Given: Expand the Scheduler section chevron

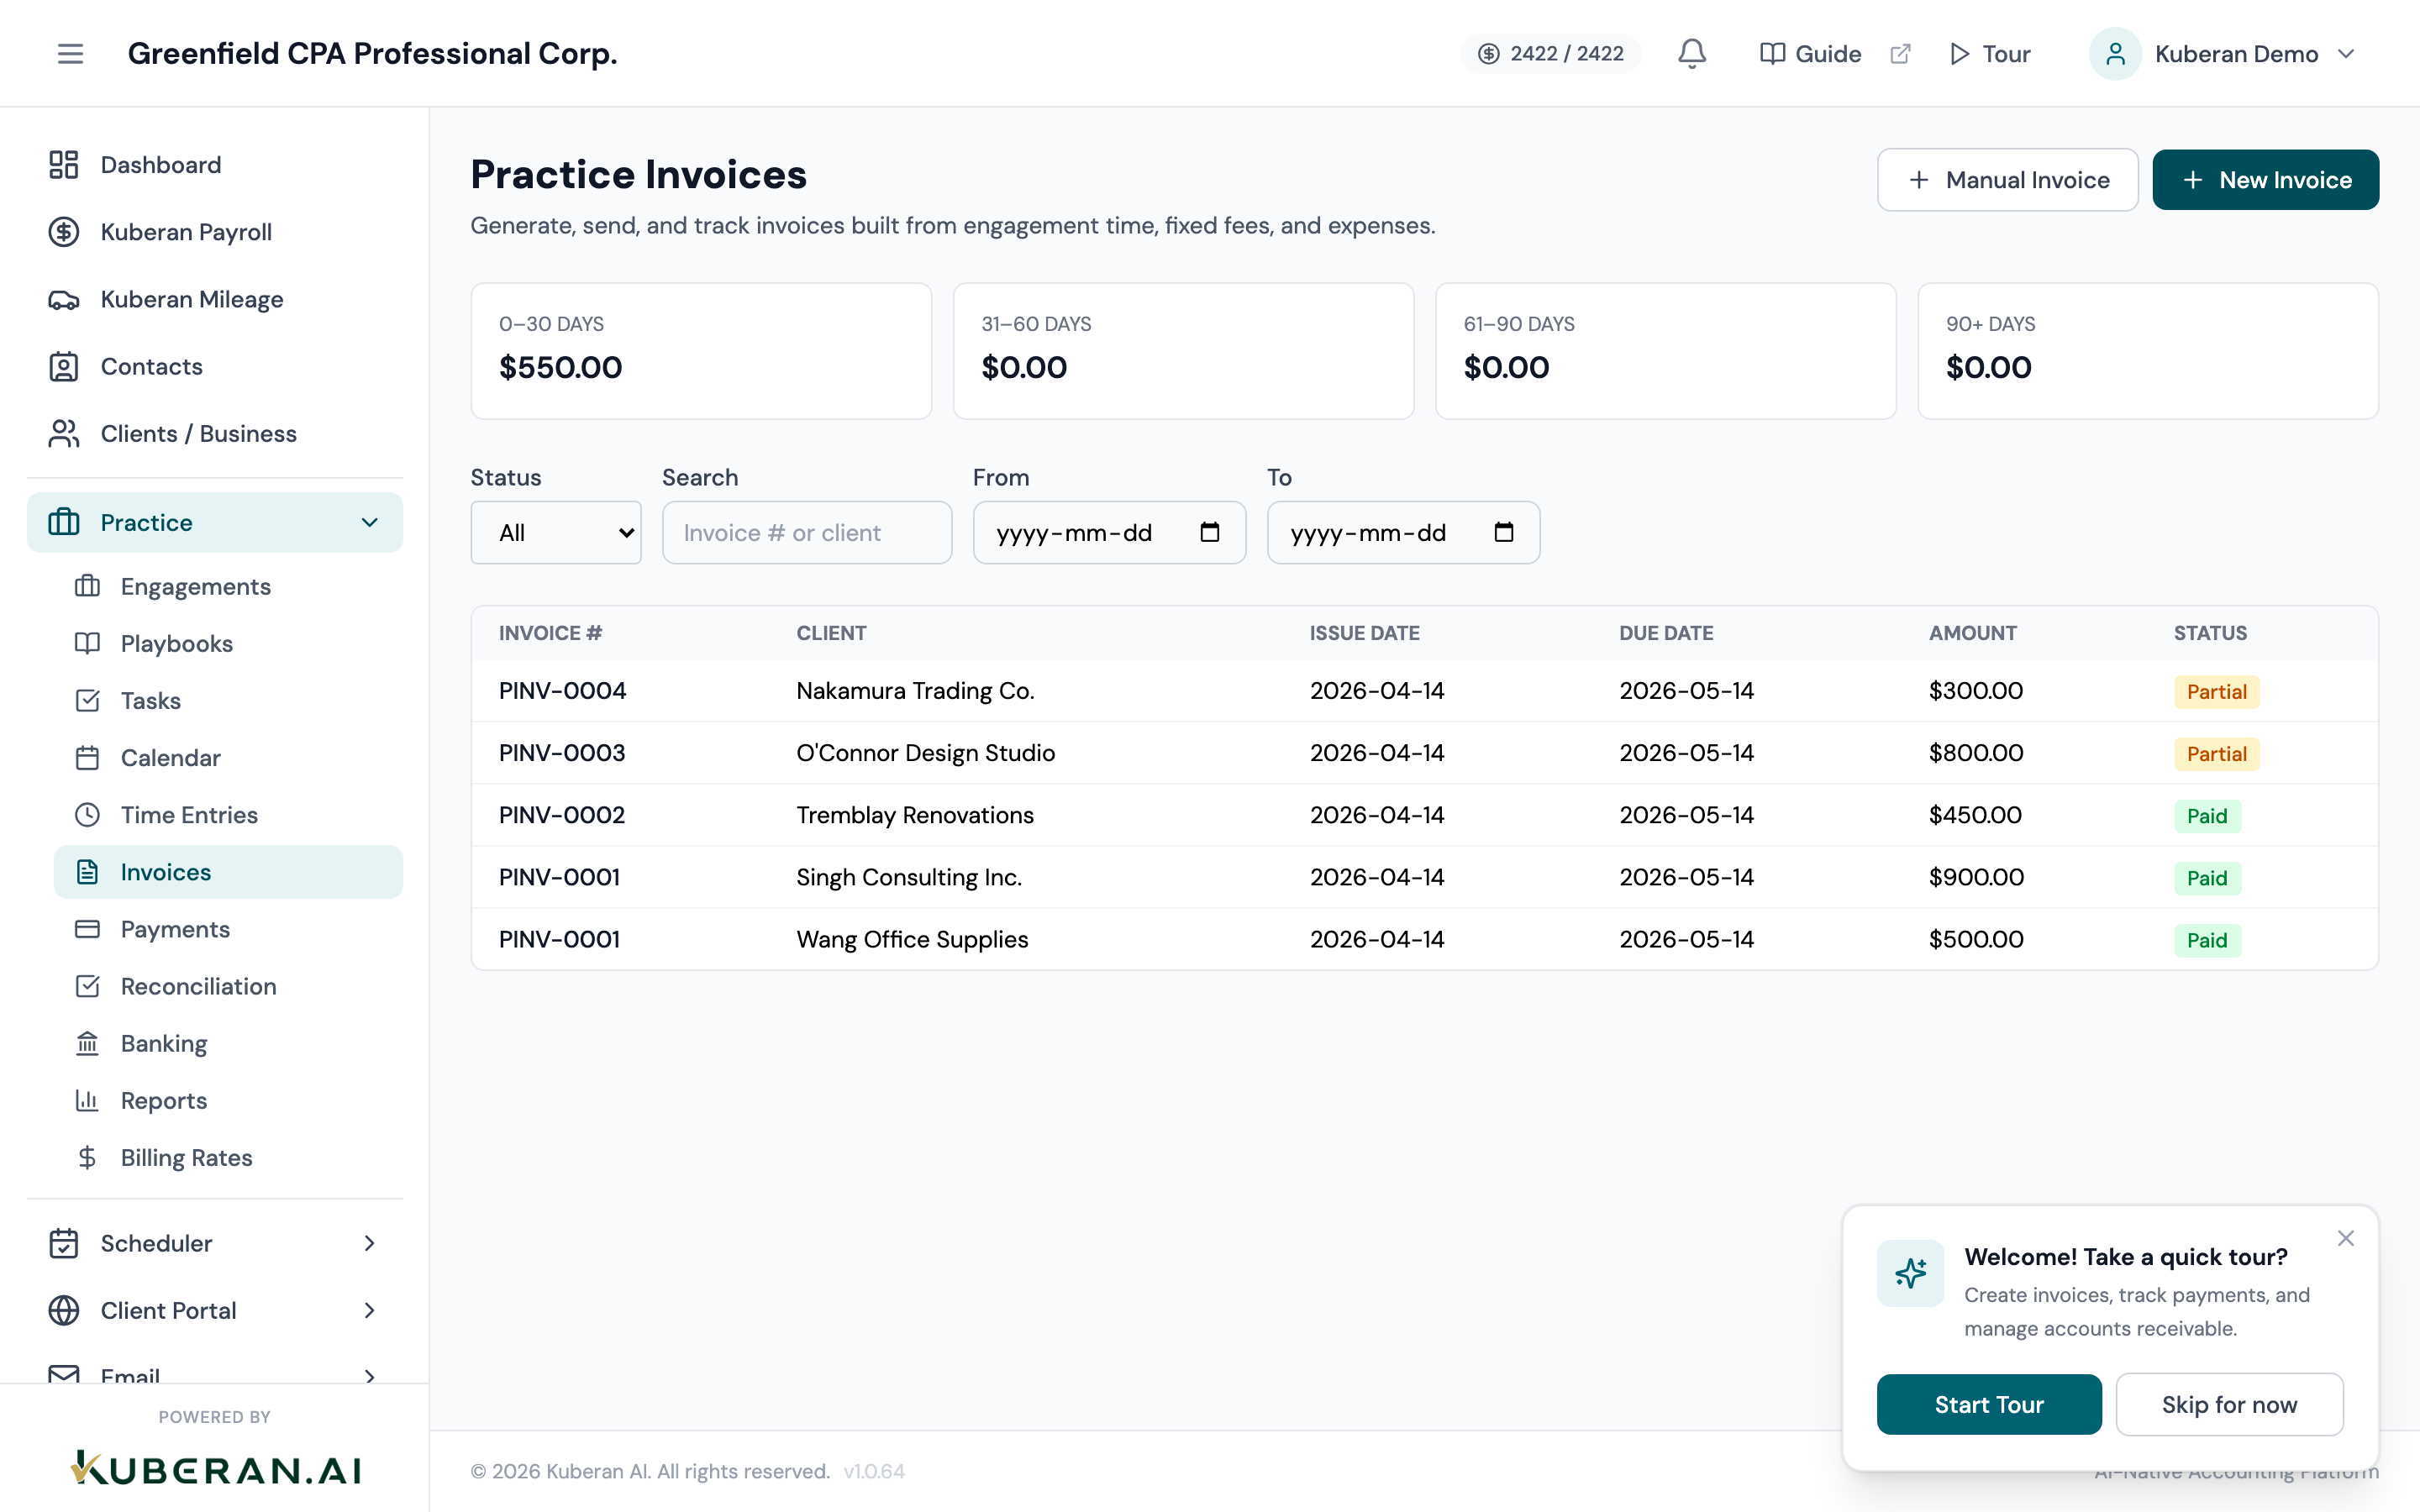Looking at the screenshot, I should 370,1243.
